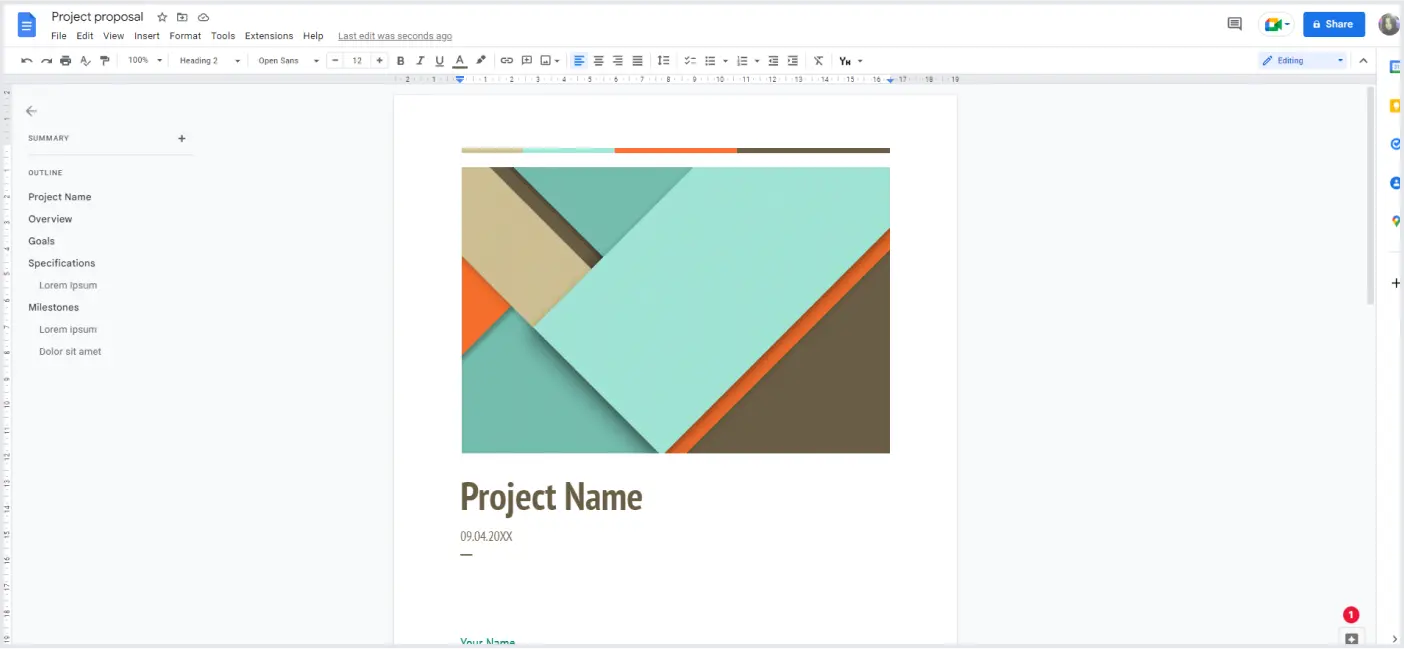Apply a checklist from the toolbar

pyautogui.click(x=689, y=60)
